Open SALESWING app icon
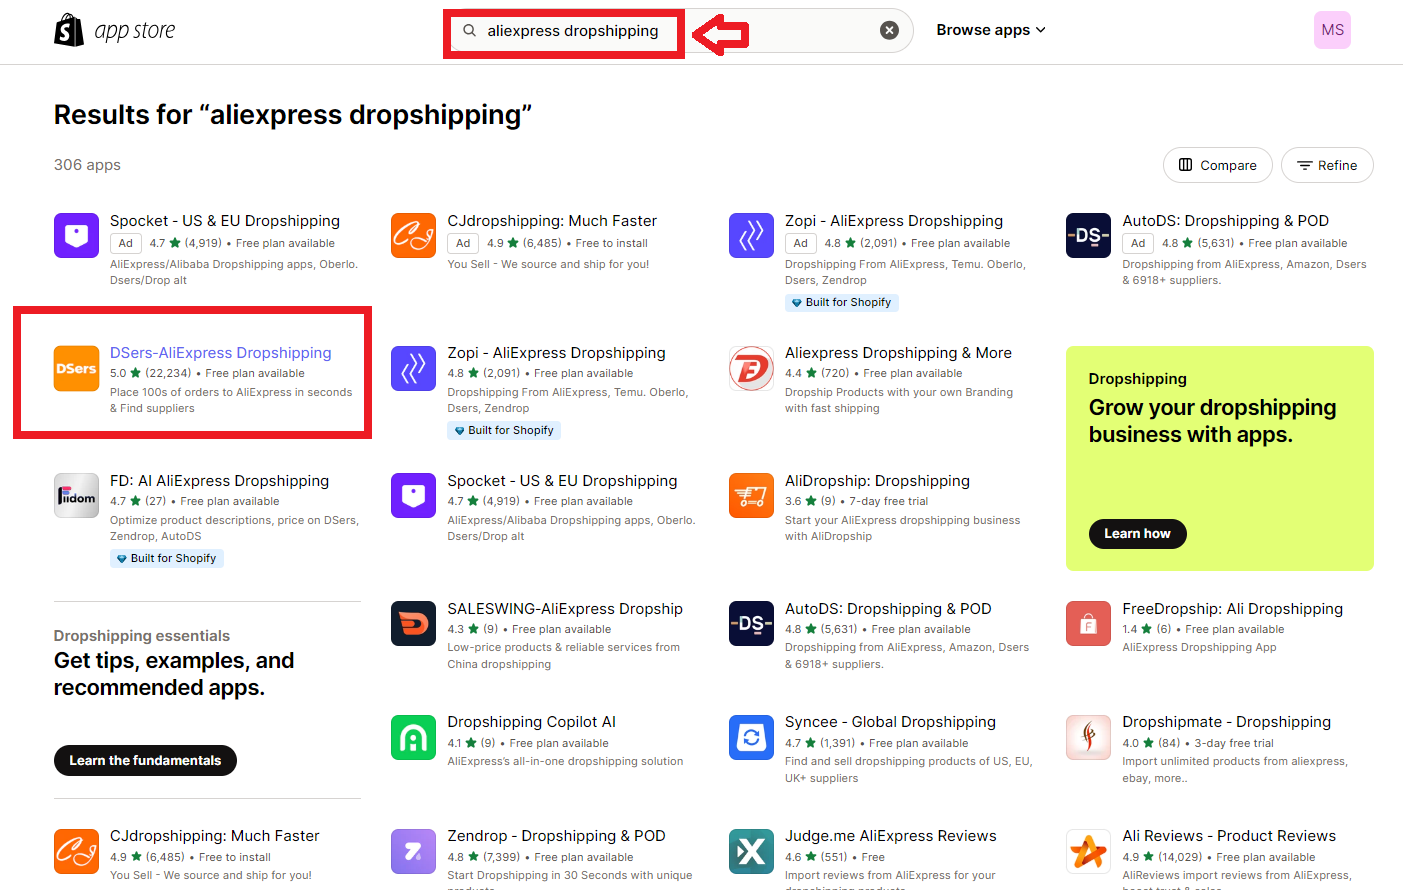1403x890 pixels. pos(413,623)
